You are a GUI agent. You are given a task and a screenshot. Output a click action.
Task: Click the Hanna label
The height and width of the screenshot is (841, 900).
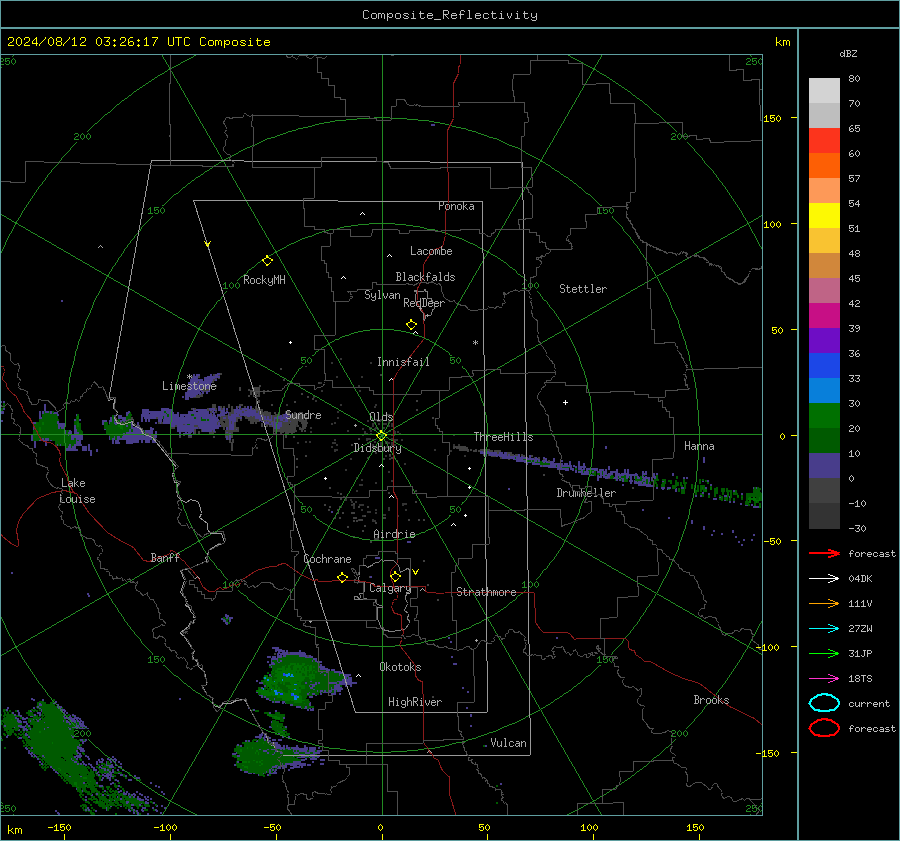point(699,446)
